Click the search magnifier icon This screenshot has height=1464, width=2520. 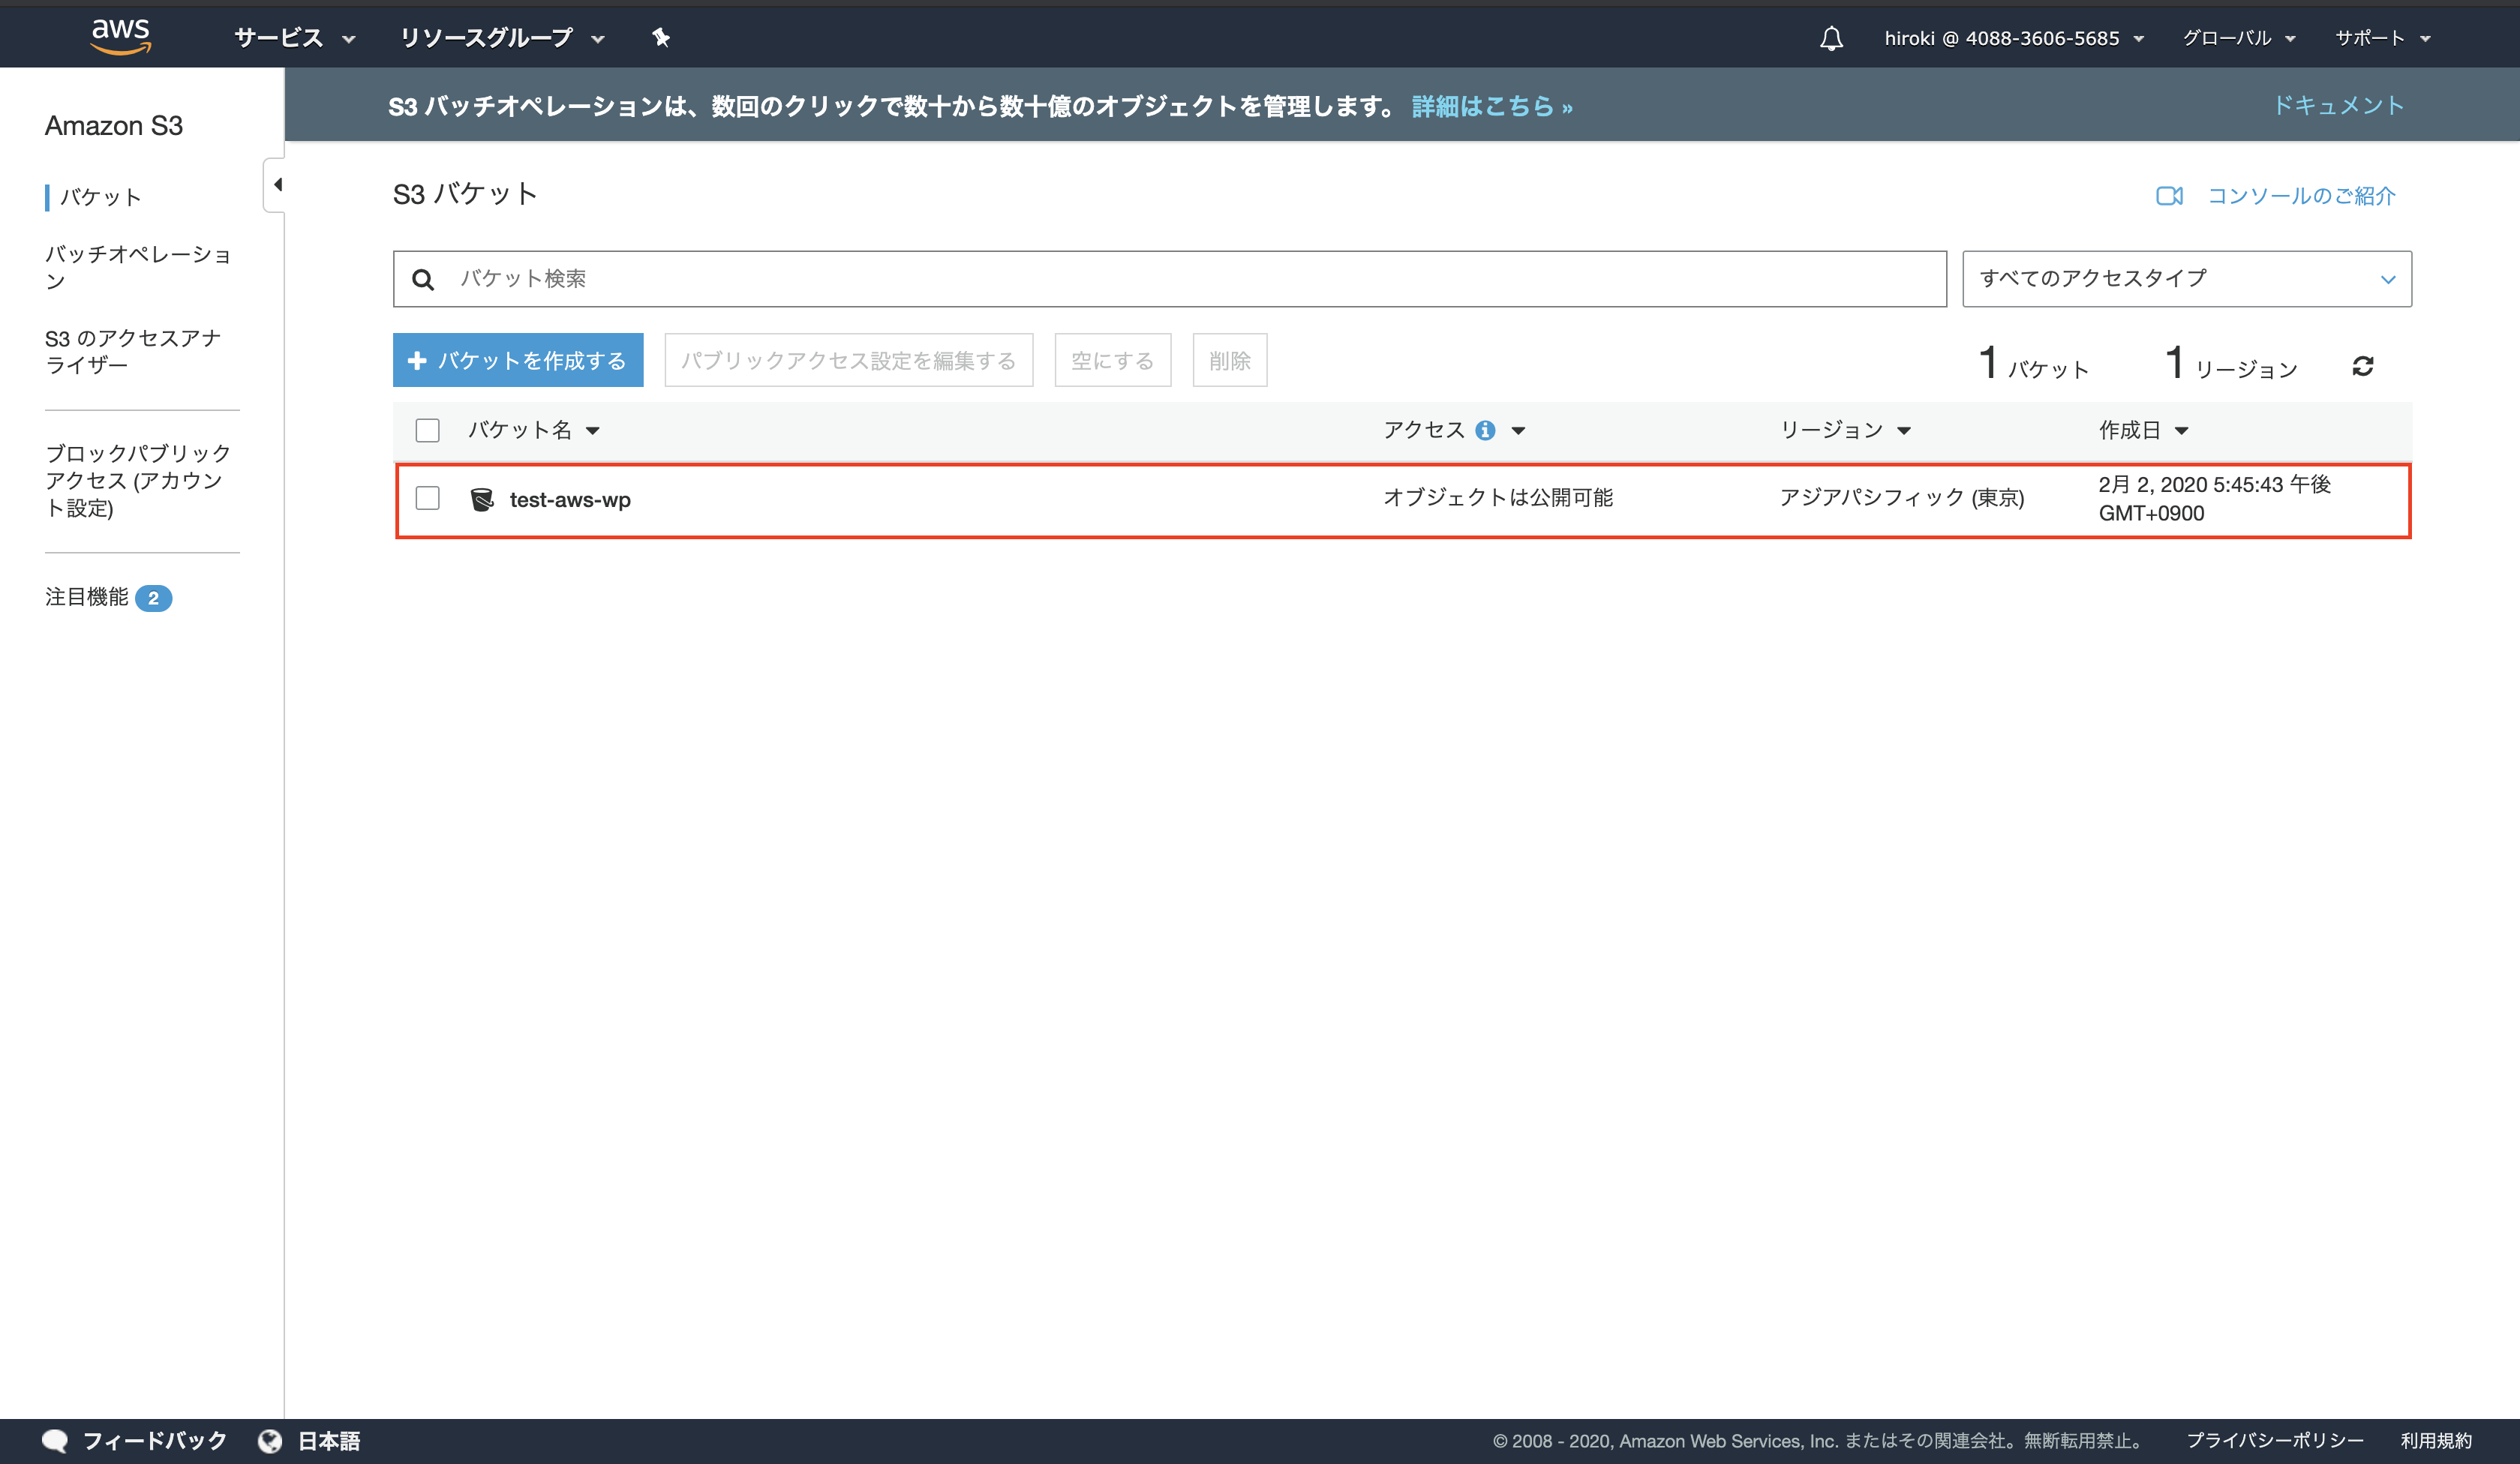(x=423, y=279)
